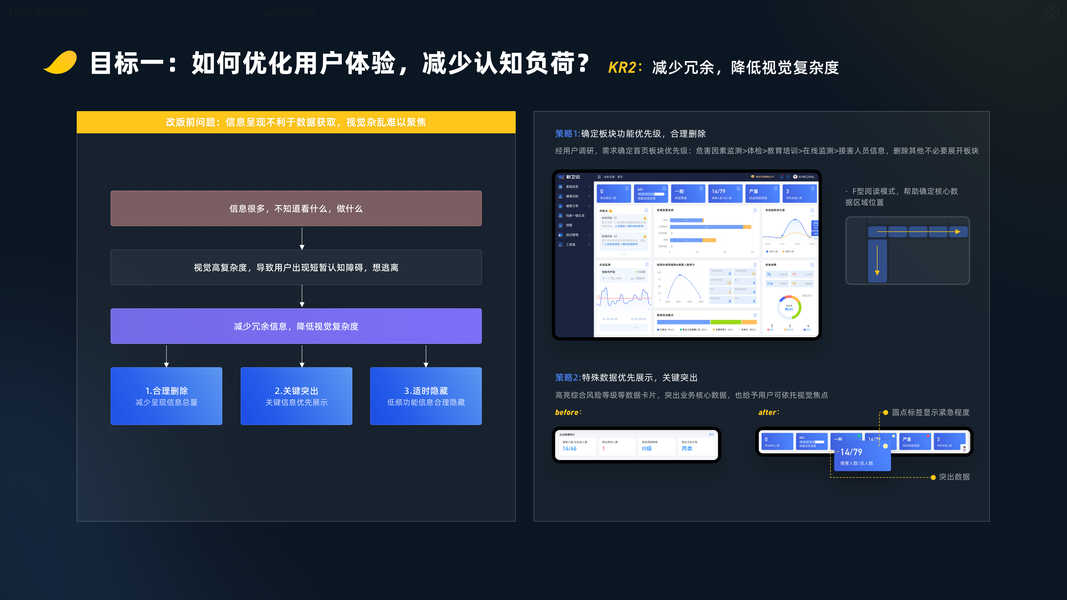1067x600 pixels.
Task: Click the bell icon in the dashboard top bar
Action: 782,176
